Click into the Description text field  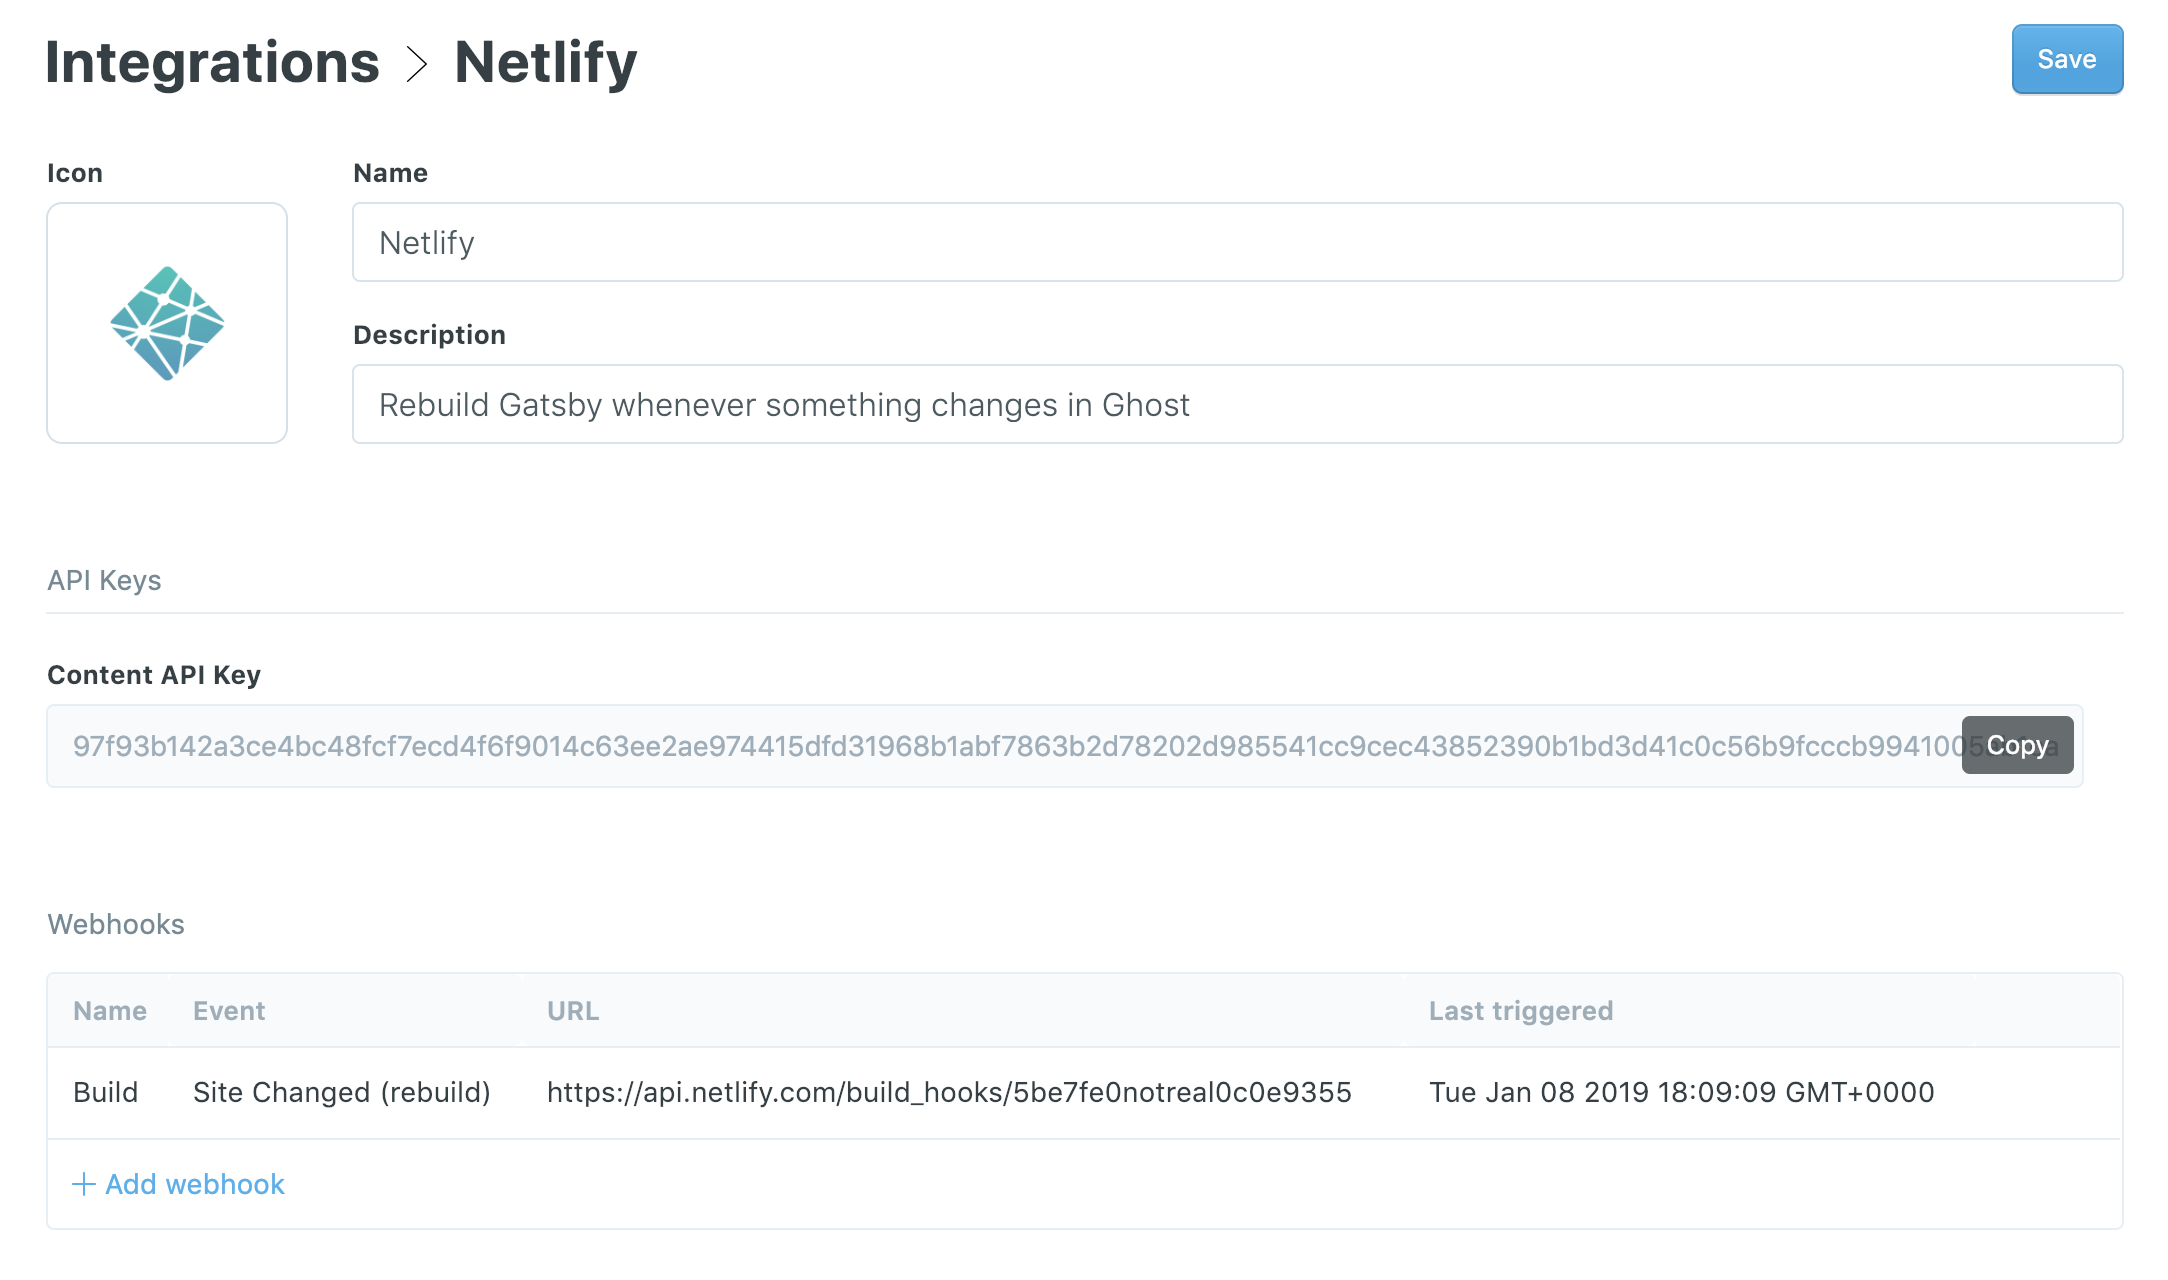(x=1237, y=404)
